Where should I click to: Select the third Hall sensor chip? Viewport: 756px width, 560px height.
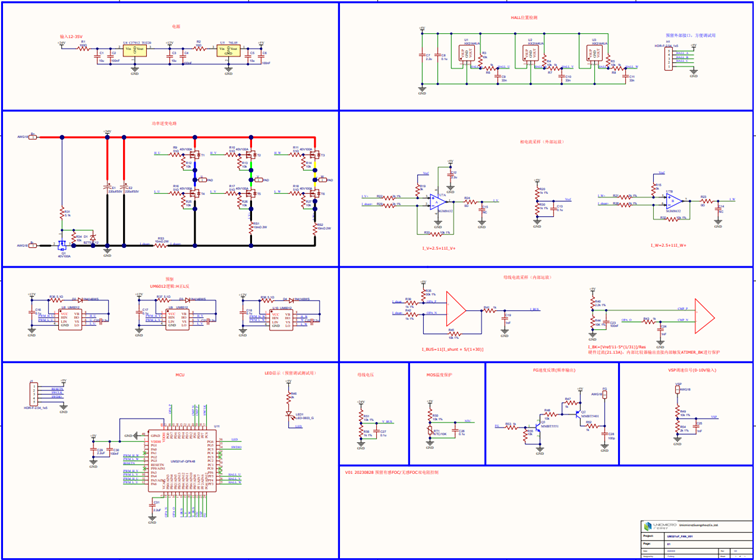pos(597,52)
